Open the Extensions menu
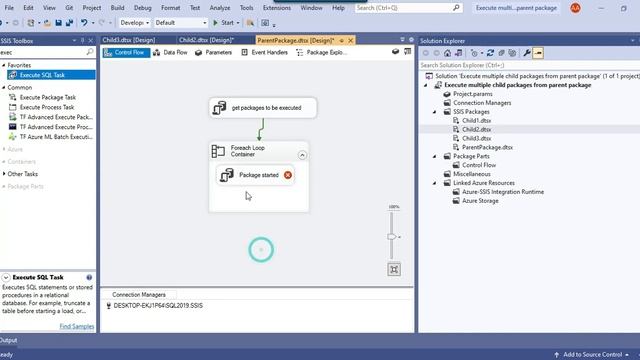The height and width of the screenshot is (360, 640). 277,8
